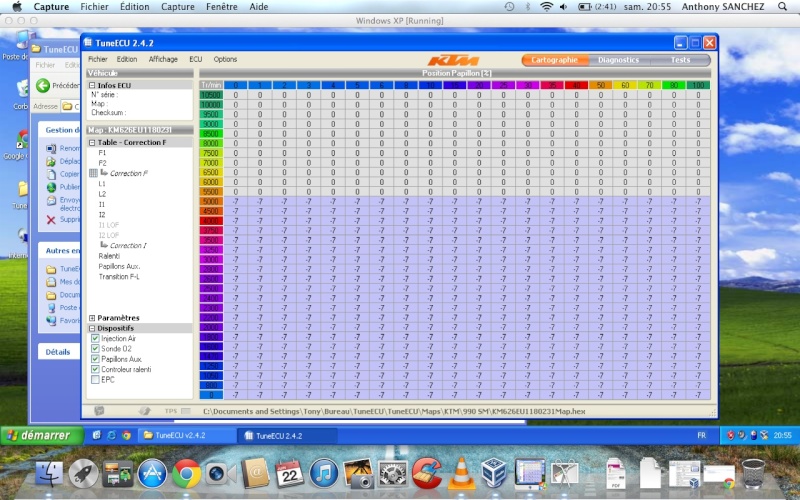Open Calendar icon in the Dock
800x500 pixels.
click(x=289, y=473)
